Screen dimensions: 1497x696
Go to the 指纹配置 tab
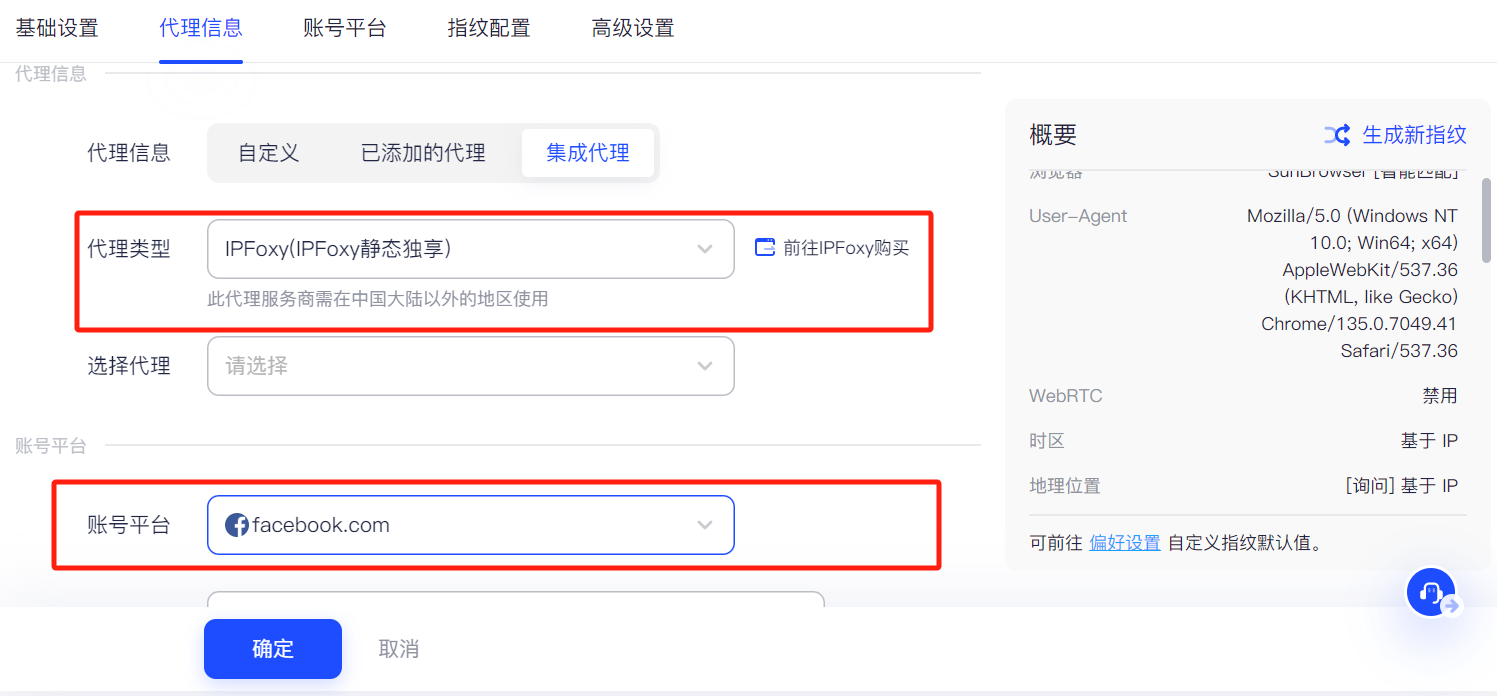tap(489, 28)
